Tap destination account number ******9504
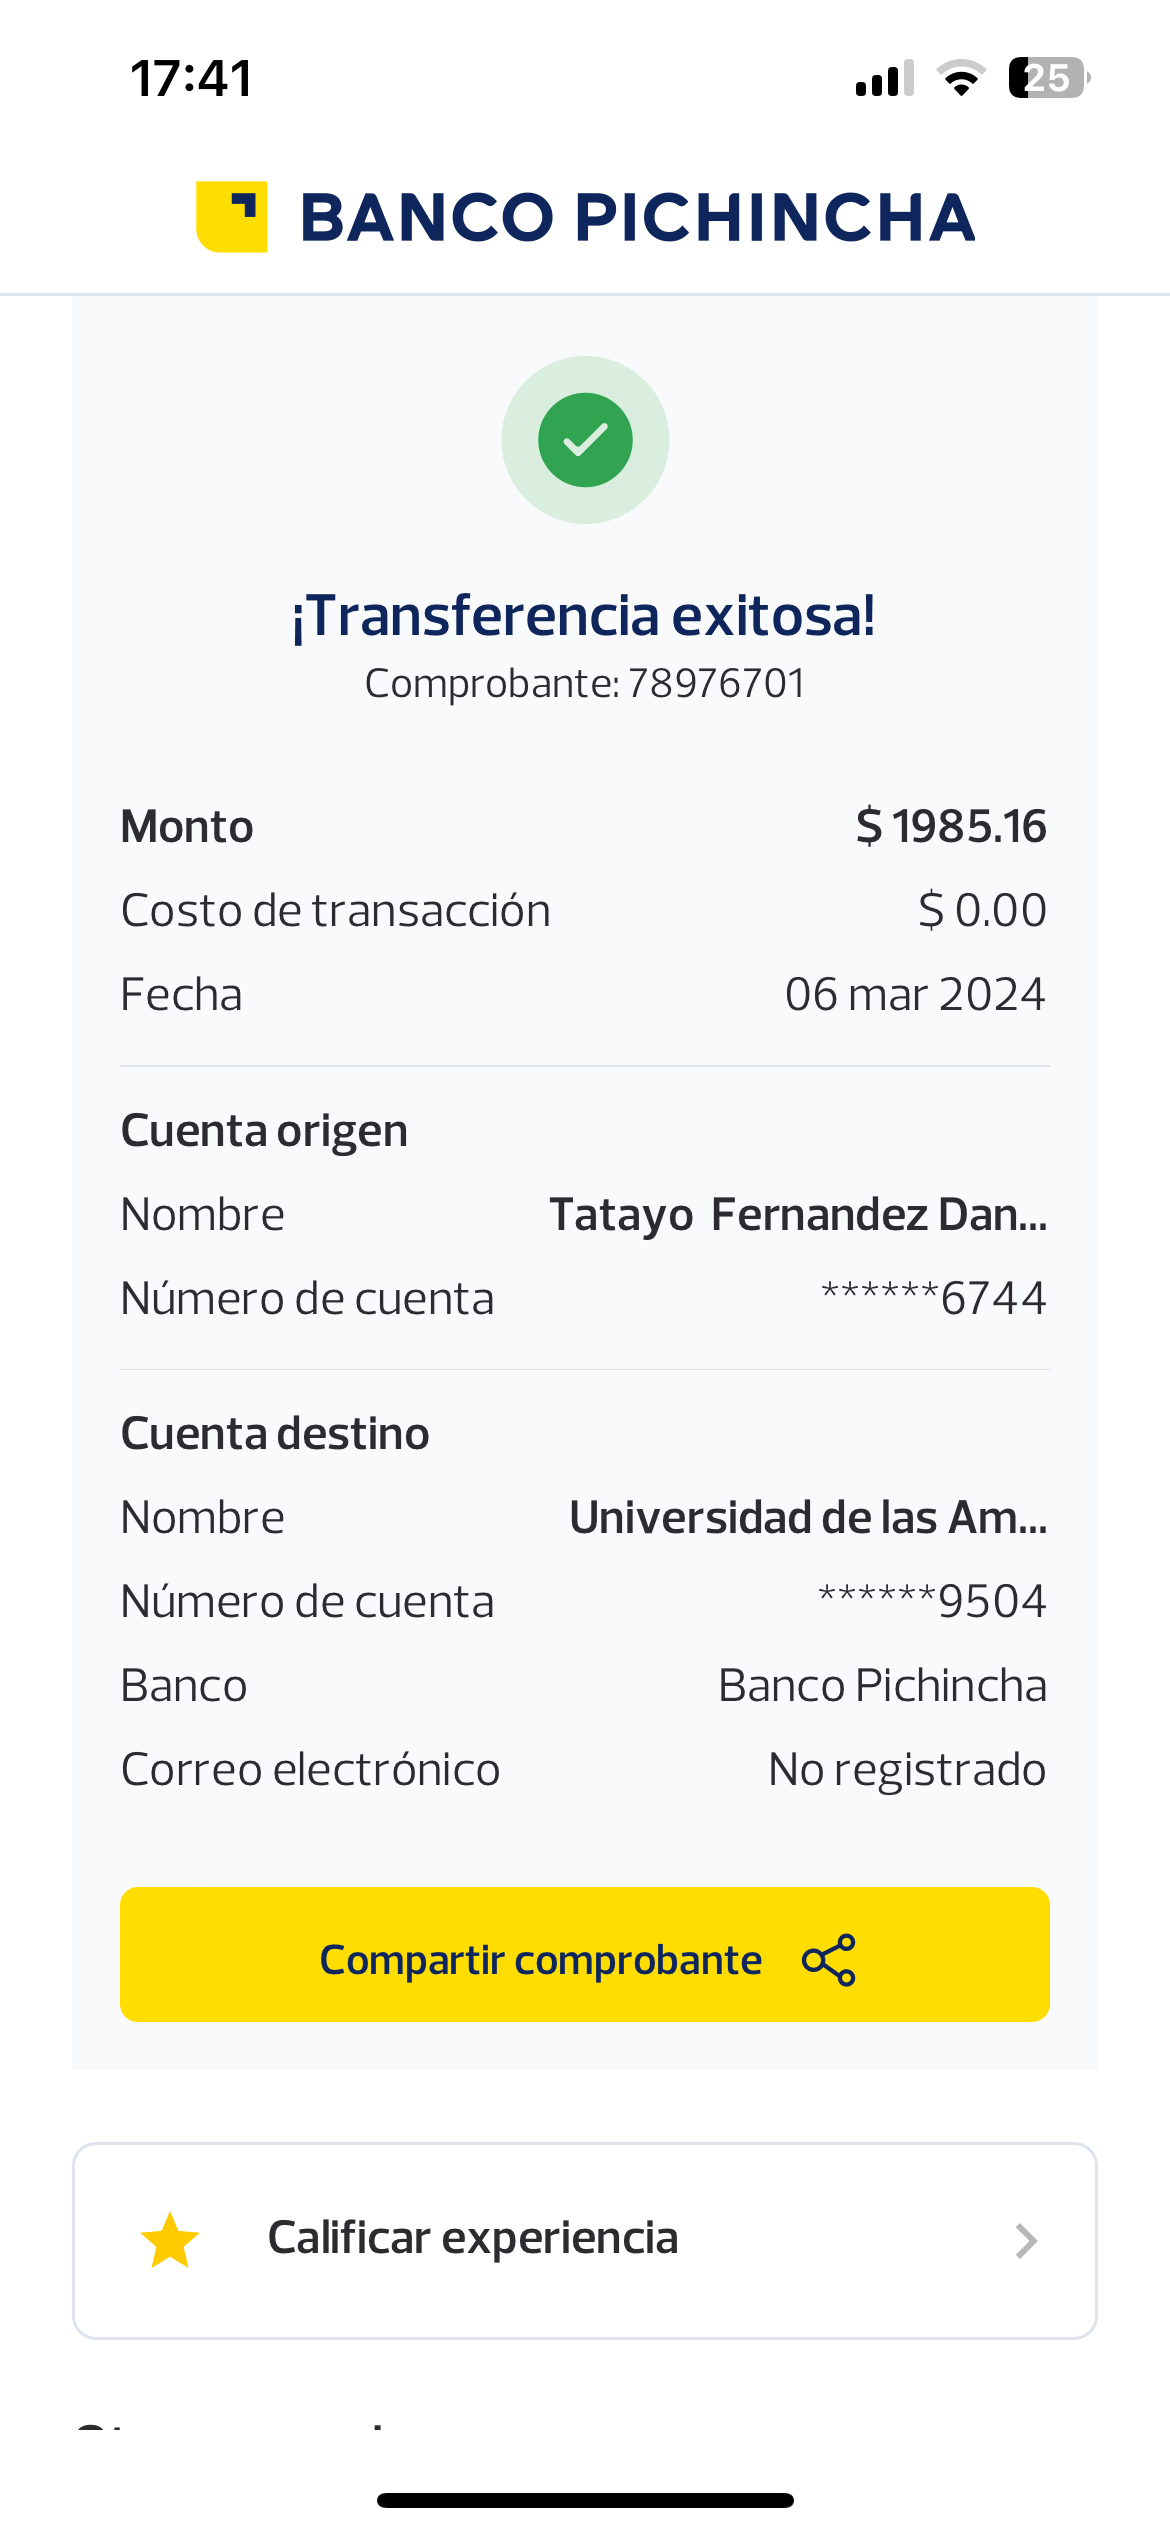Viewport: 1170px width, 2532px height. [932, 1602]
